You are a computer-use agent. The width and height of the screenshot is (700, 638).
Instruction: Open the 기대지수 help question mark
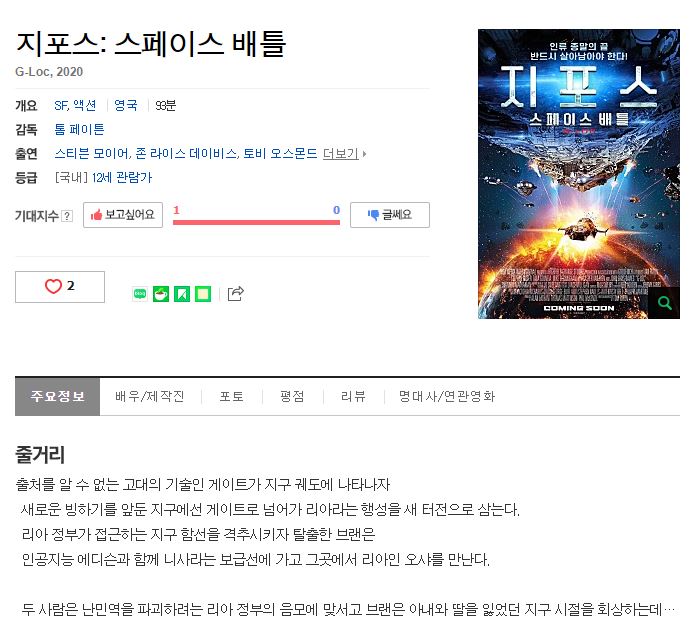click(x=67, y=216)
